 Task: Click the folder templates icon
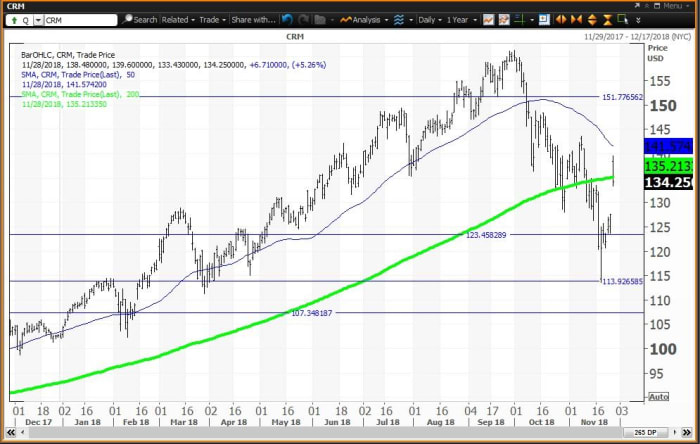coord(320,20)
